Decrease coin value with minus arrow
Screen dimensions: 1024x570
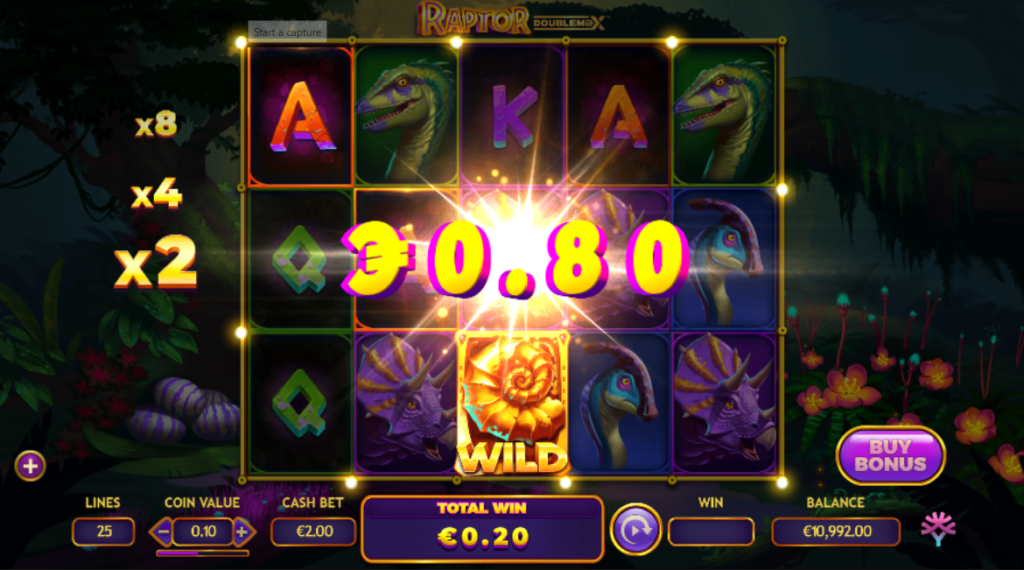(162, 531)
